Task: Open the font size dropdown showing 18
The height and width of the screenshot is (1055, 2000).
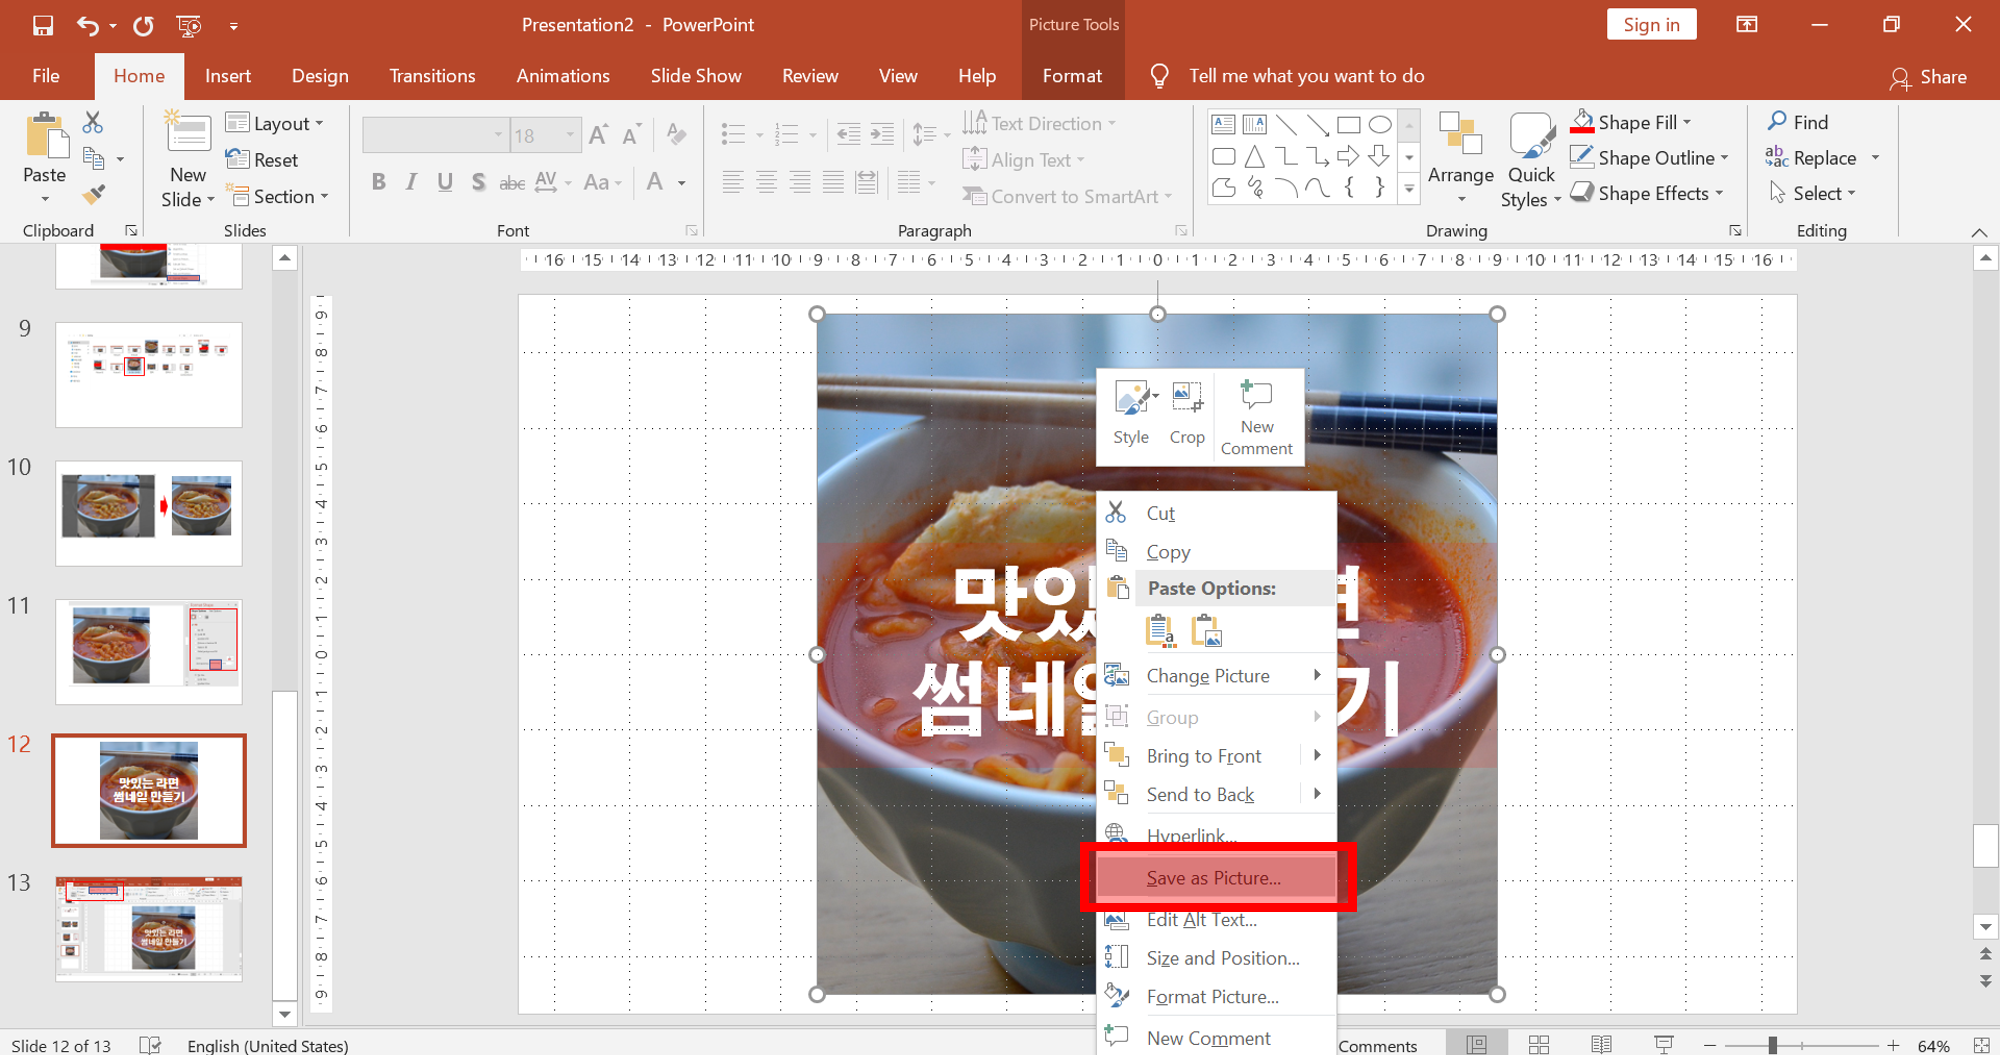Action: click(x=570, y=135)
